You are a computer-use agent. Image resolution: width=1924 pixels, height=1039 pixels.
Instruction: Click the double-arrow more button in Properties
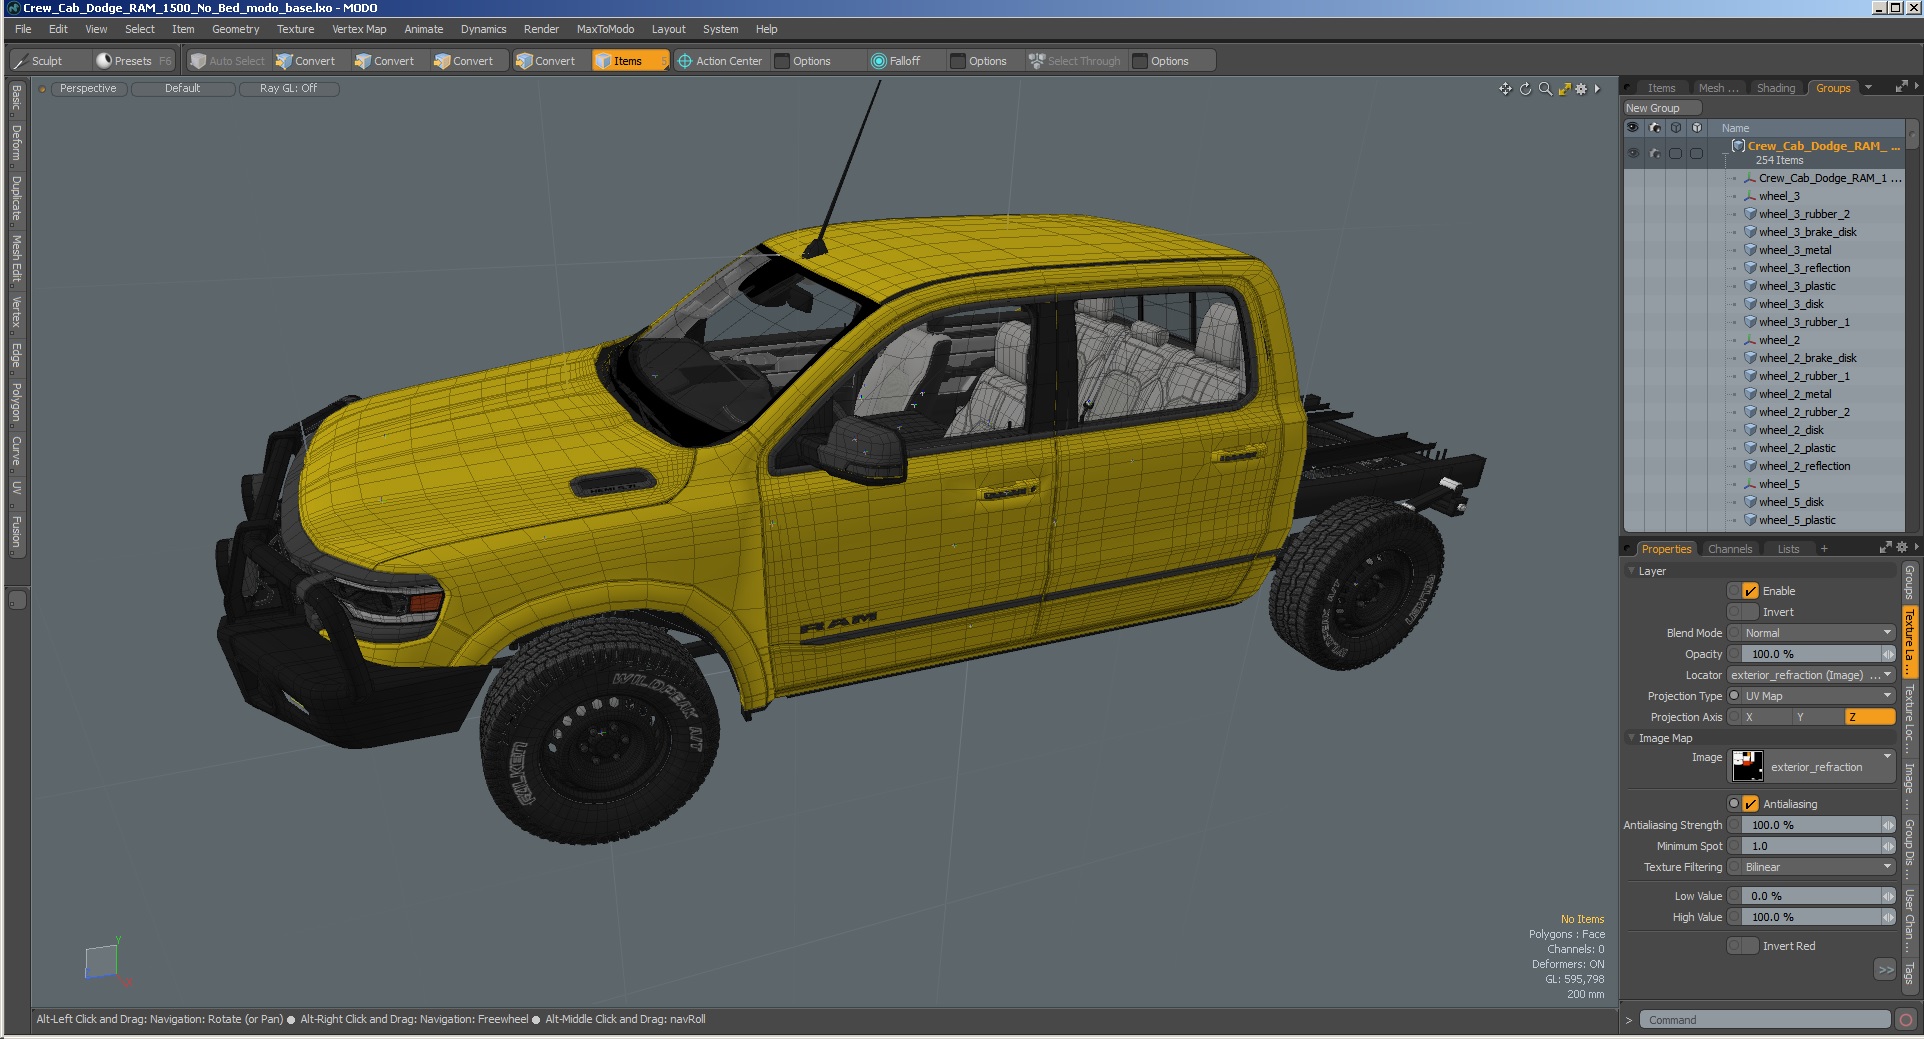click(1885, 969)
